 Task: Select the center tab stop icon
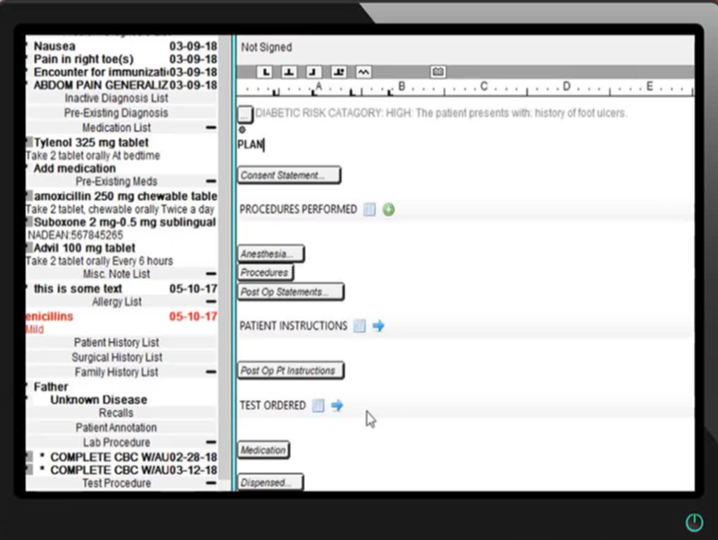(289, 72)
